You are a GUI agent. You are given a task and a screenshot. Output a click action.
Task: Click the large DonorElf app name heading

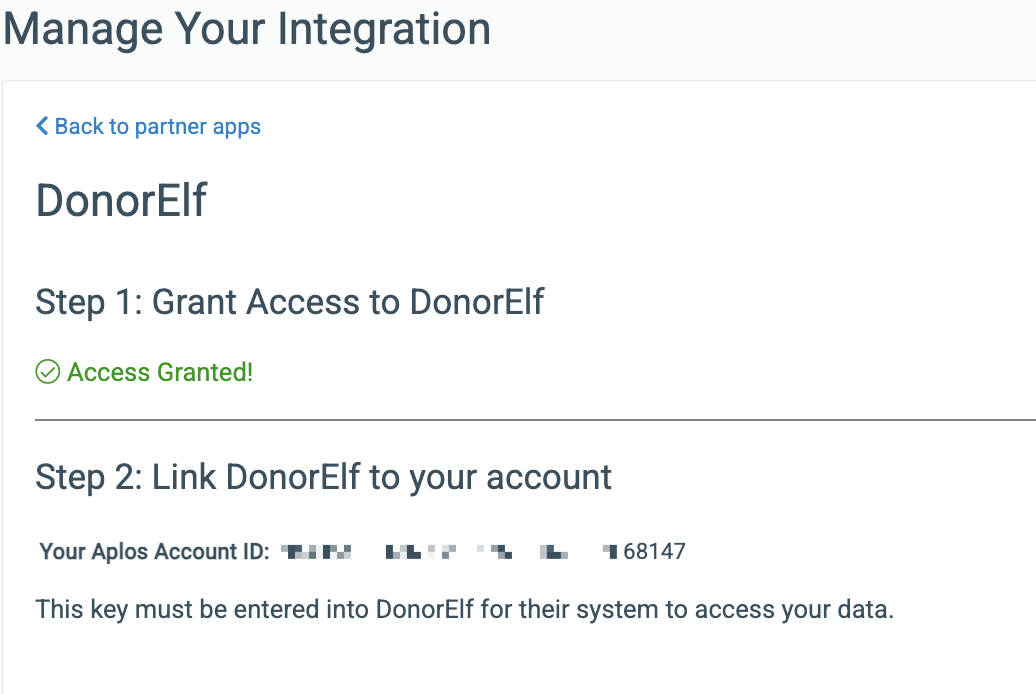(122, 200)
